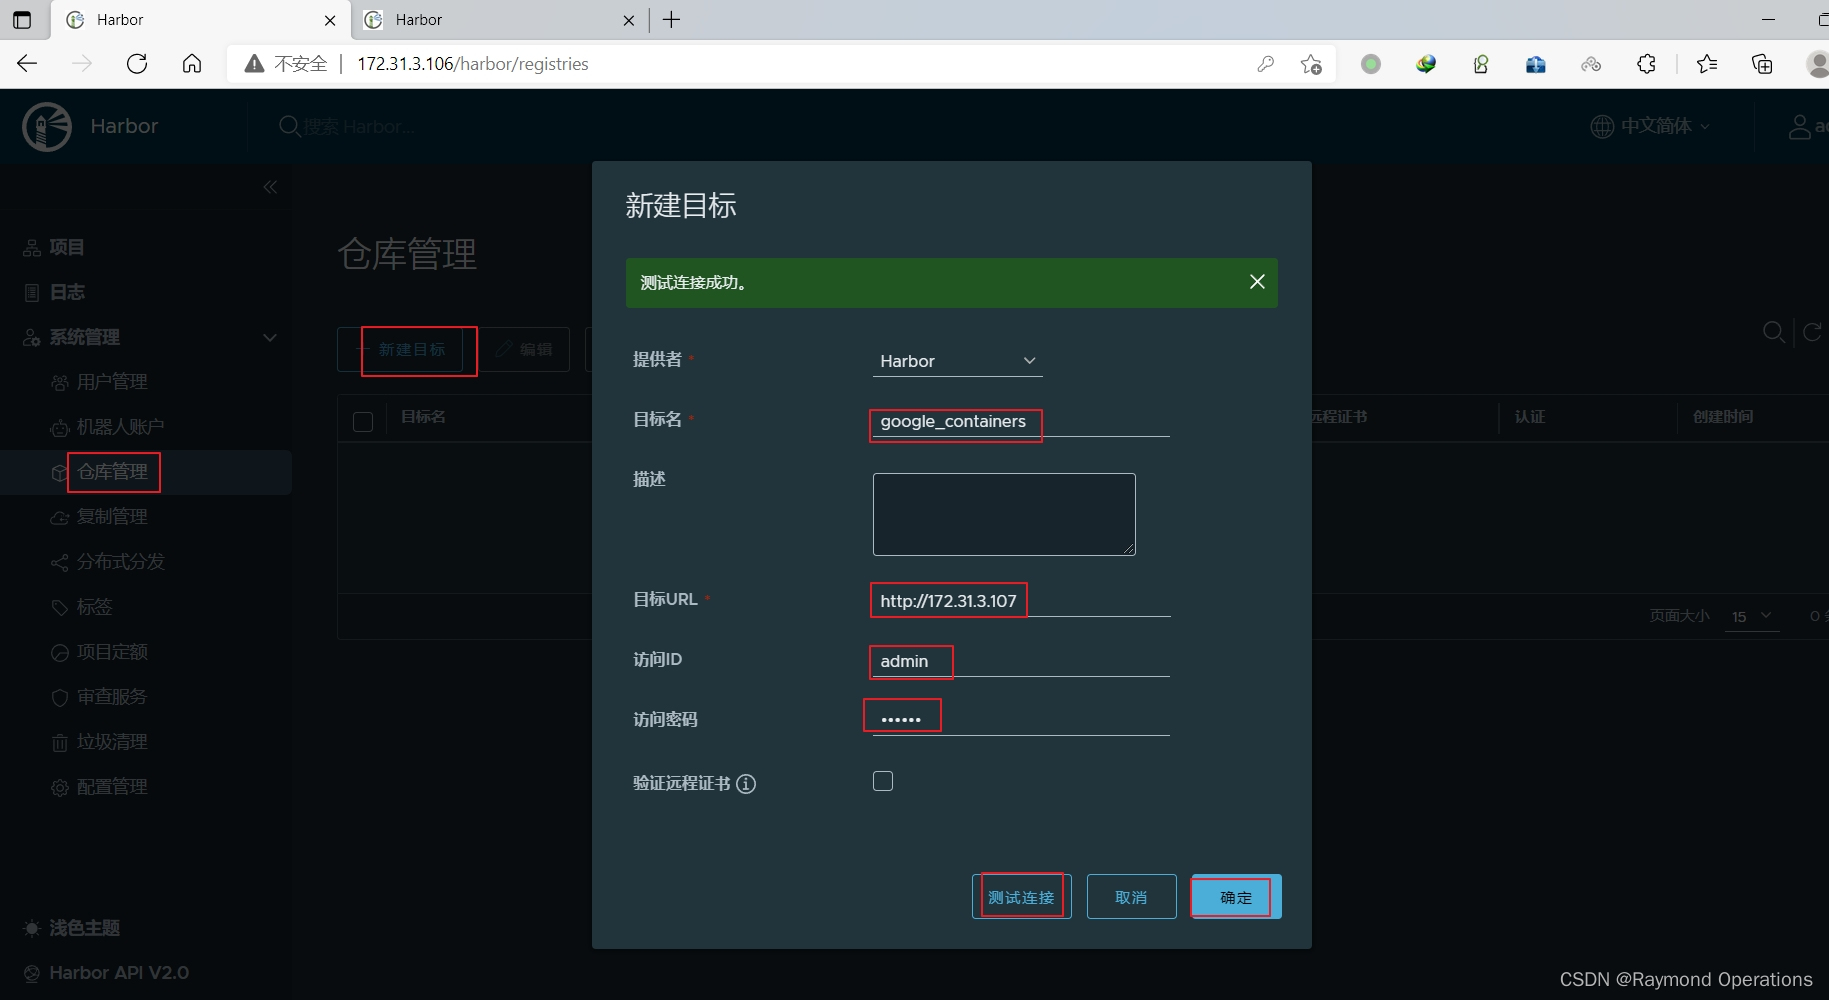Select 仓库管理 in the sidebar

point(112,472)
